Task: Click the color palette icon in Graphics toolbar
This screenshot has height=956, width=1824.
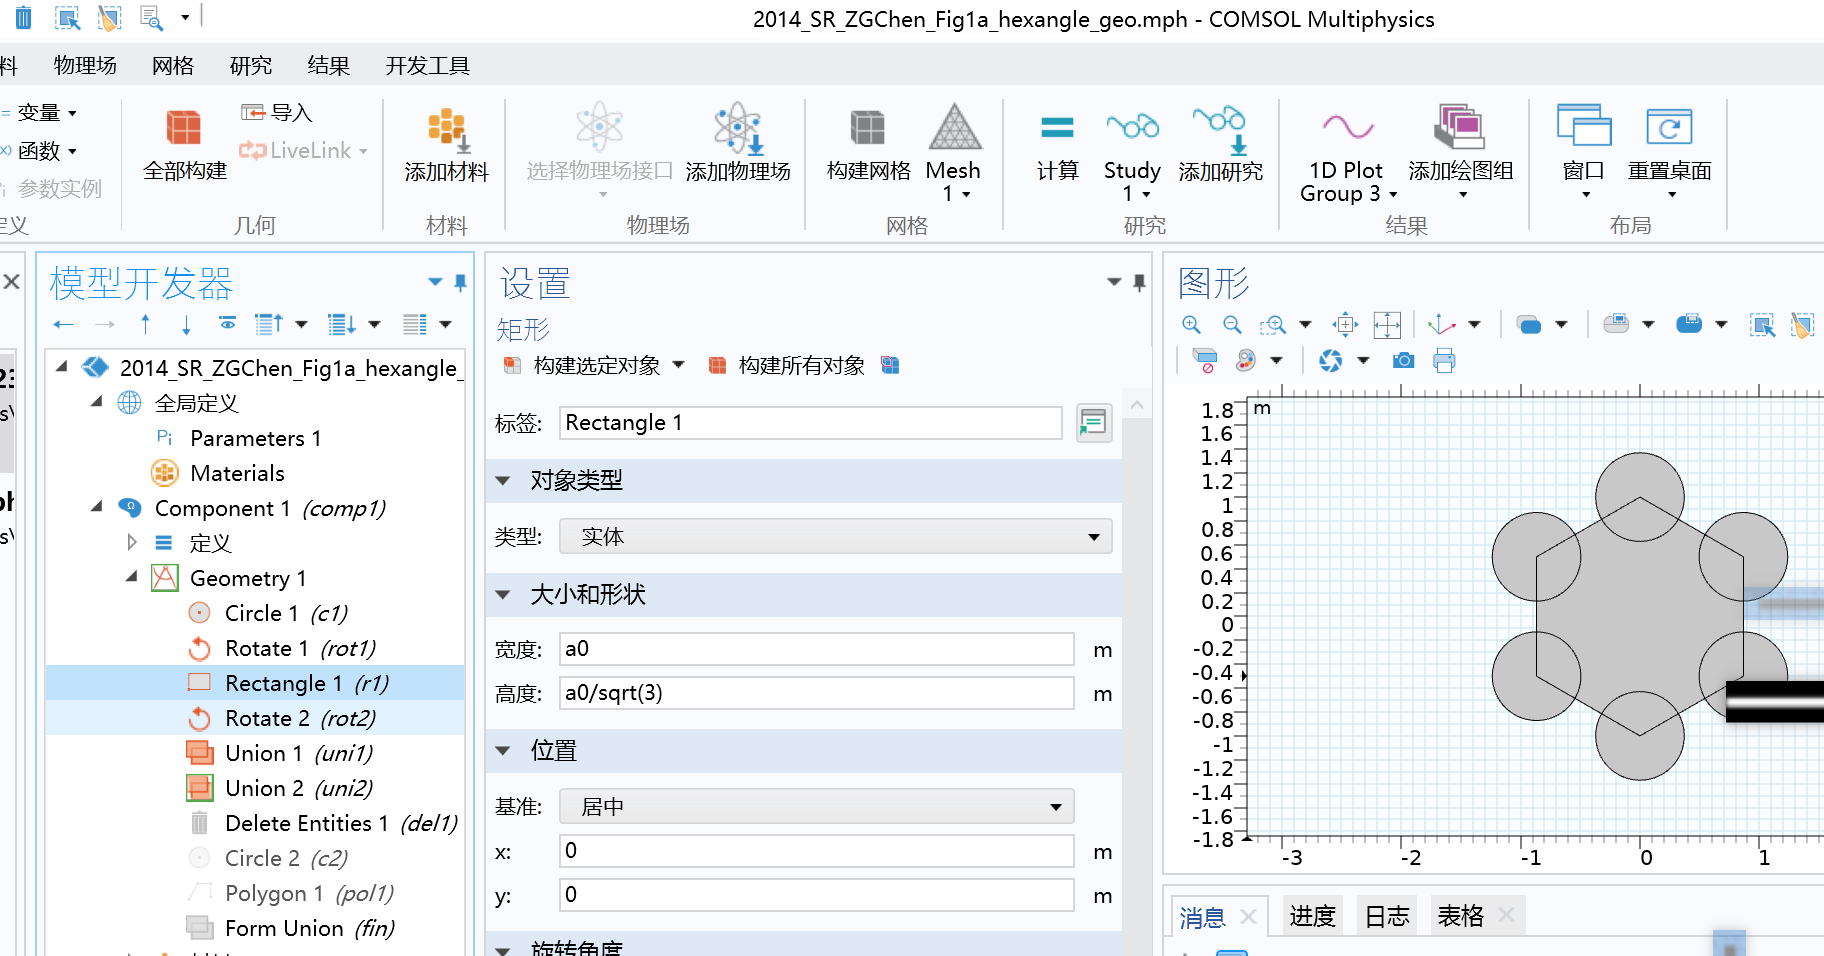Action: click(x=1246, y=360)
